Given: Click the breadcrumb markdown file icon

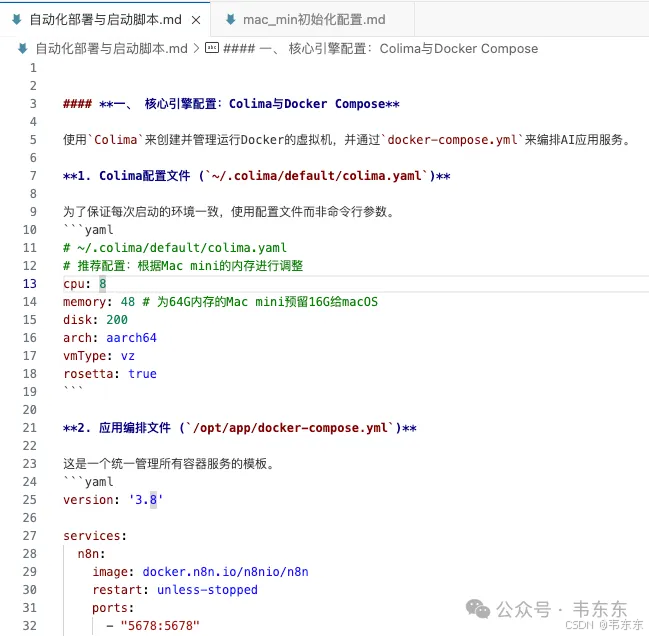Looking at the screenshot, I should [x=23, y=48].
